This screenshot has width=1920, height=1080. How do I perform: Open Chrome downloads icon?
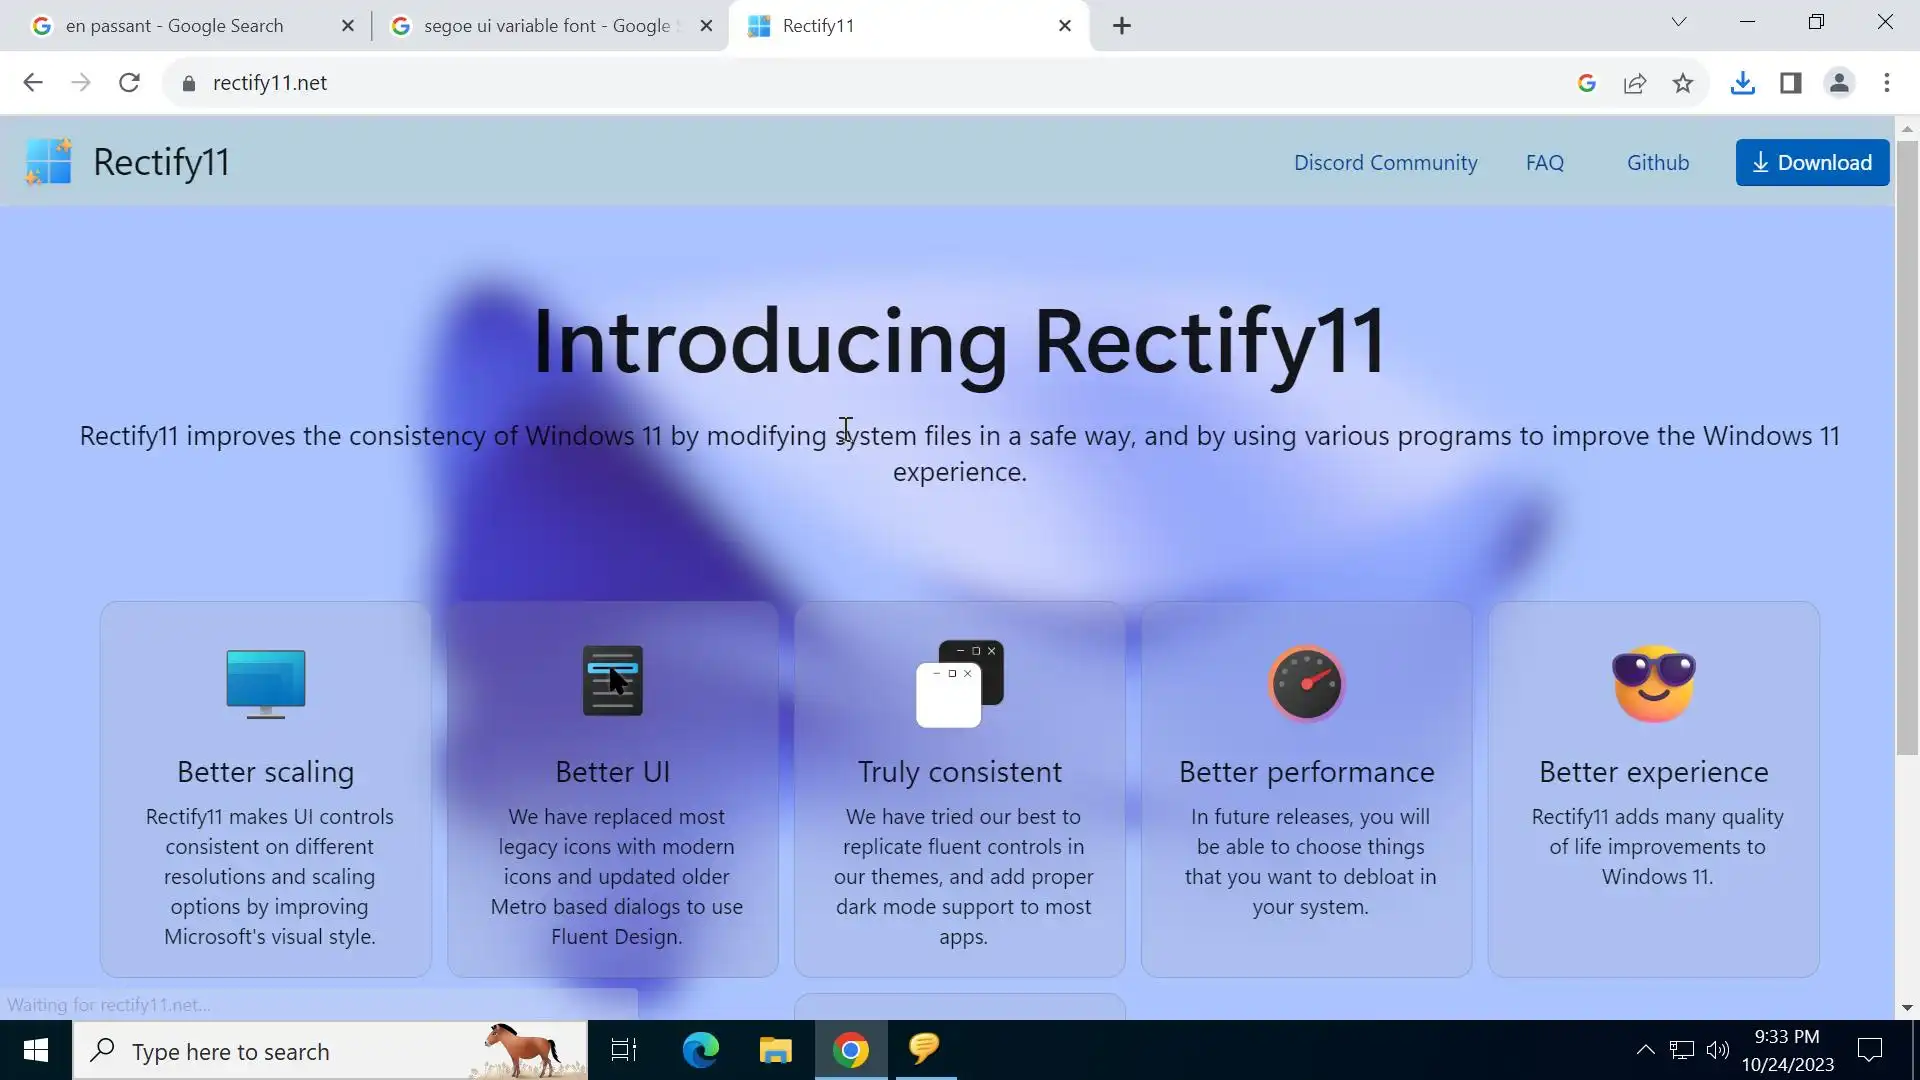pyautogui.click(x=1742, y=83)
